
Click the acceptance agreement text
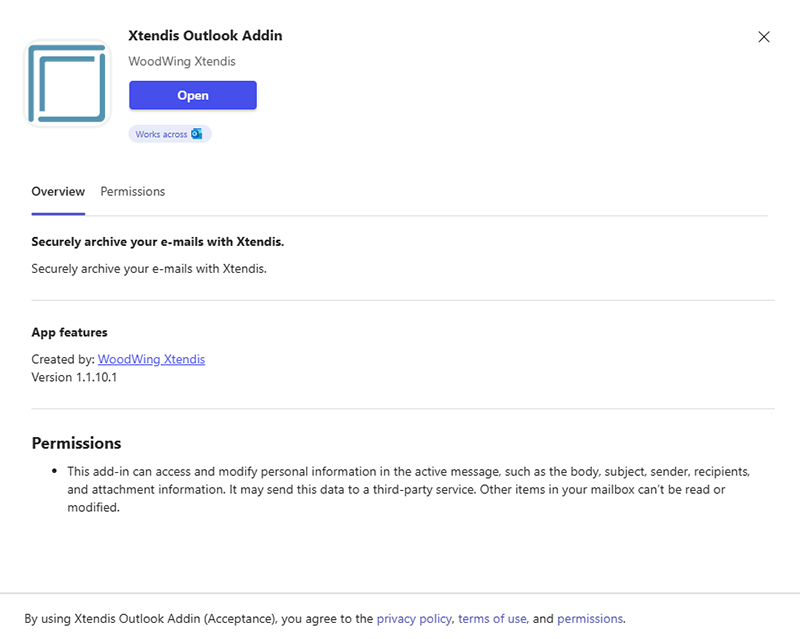click(186, 618)
